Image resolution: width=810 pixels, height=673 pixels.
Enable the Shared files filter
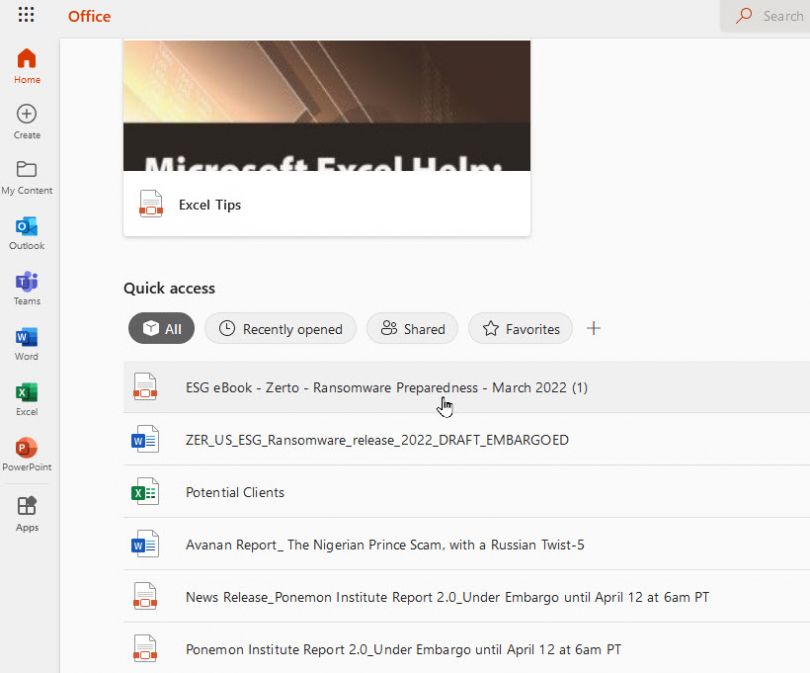tap(412, 328)
